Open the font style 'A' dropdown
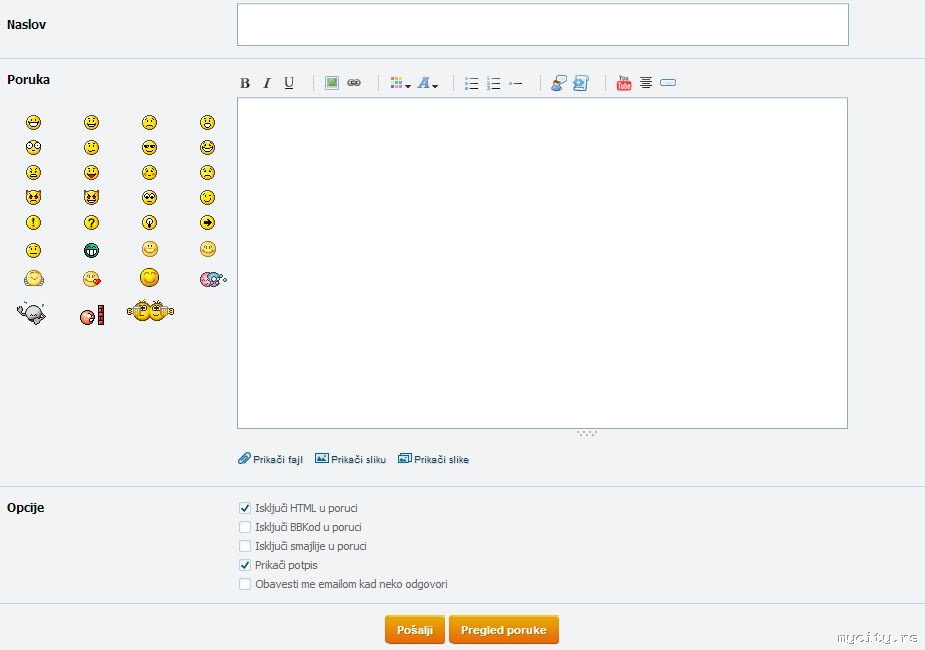Viewport: 925px width, 650px height. pyautogui.click(x=428, y=83)
